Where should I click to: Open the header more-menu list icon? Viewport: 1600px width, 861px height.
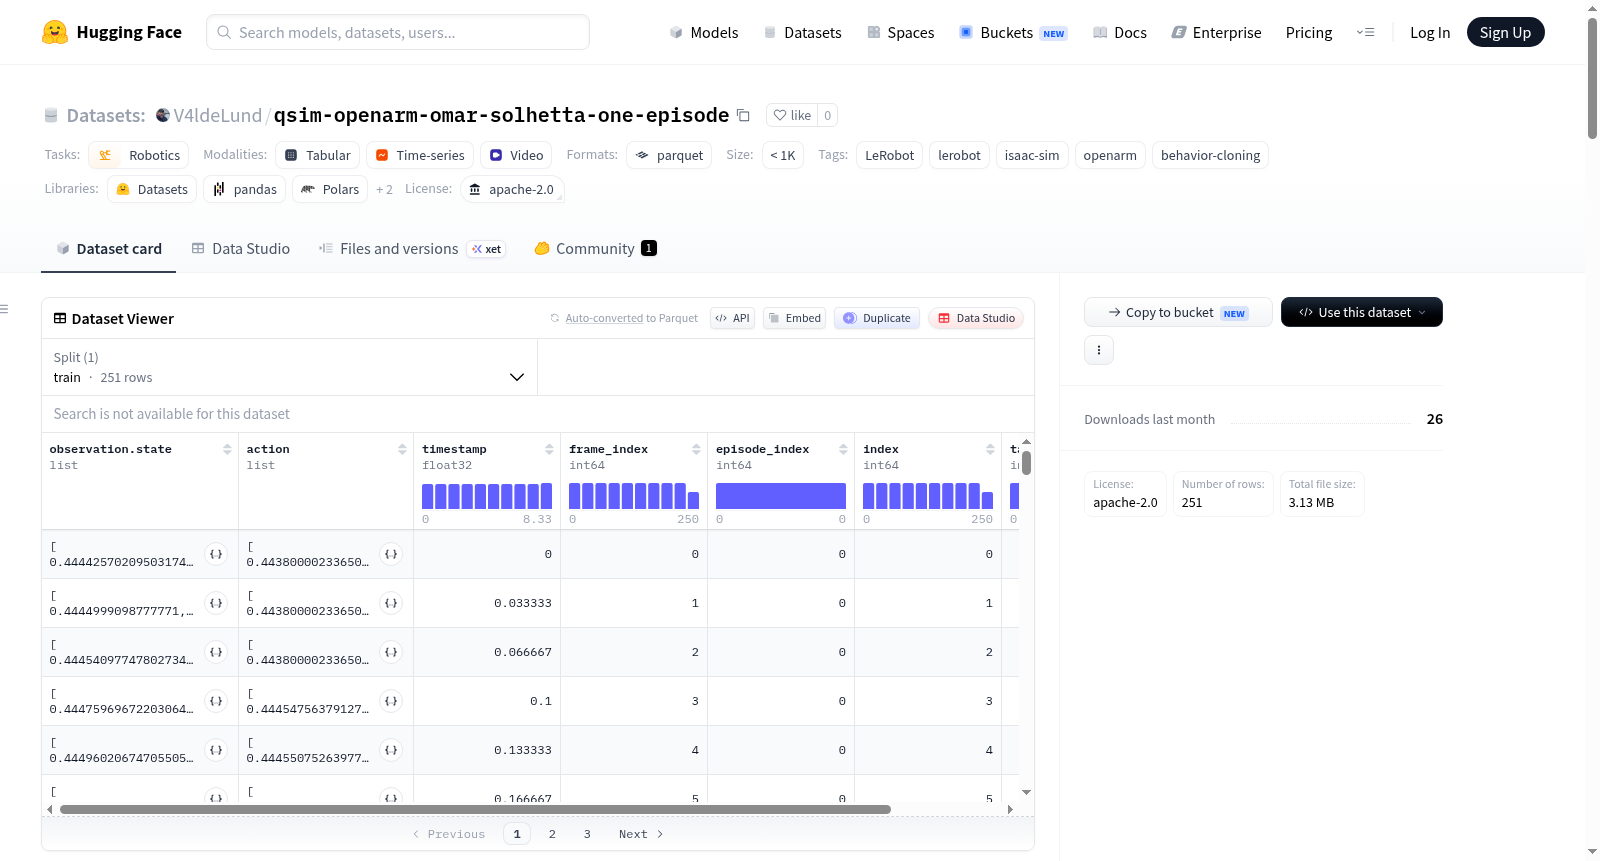click(x=1365, y=32)
